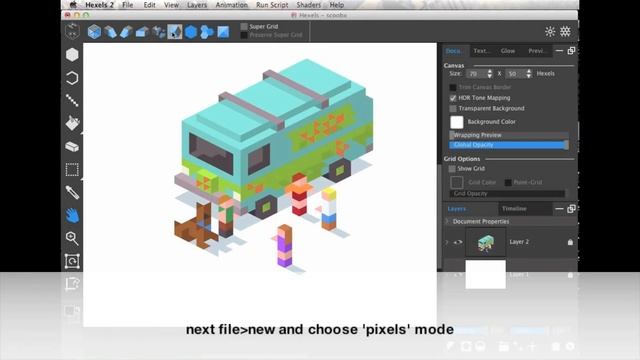Open the File menu
The width and height of the screenshot is (640, 360).
point(128,5)
